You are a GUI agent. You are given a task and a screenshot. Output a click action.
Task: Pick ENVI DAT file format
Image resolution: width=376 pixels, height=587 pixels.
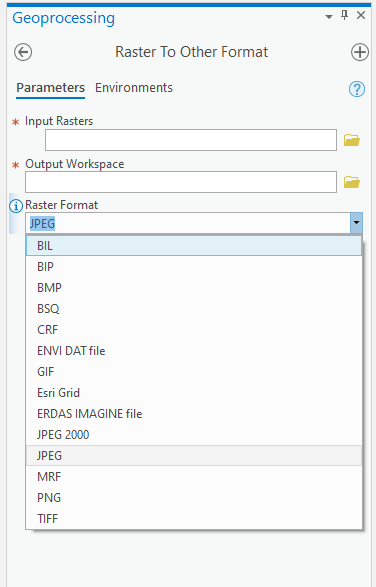point(194,350)
